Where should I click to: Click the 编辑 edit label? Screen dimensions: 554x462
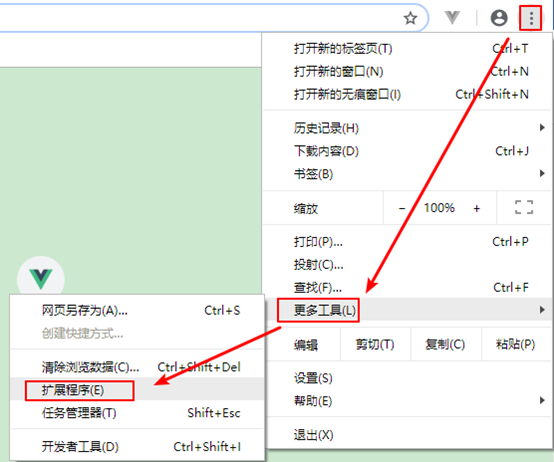tap(306, 344)
